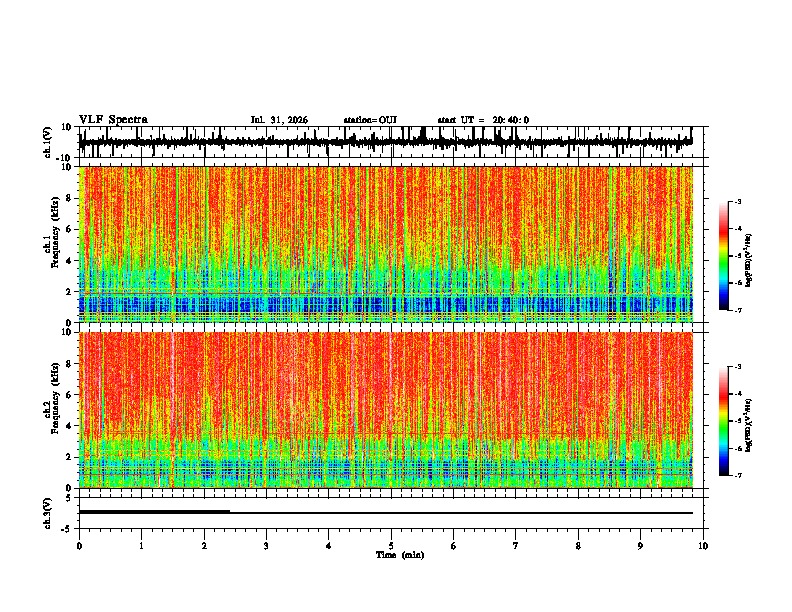
Task: Click the log(PSD) unit label beside ch.1 color bar
Action: click(x=749, y=260)
